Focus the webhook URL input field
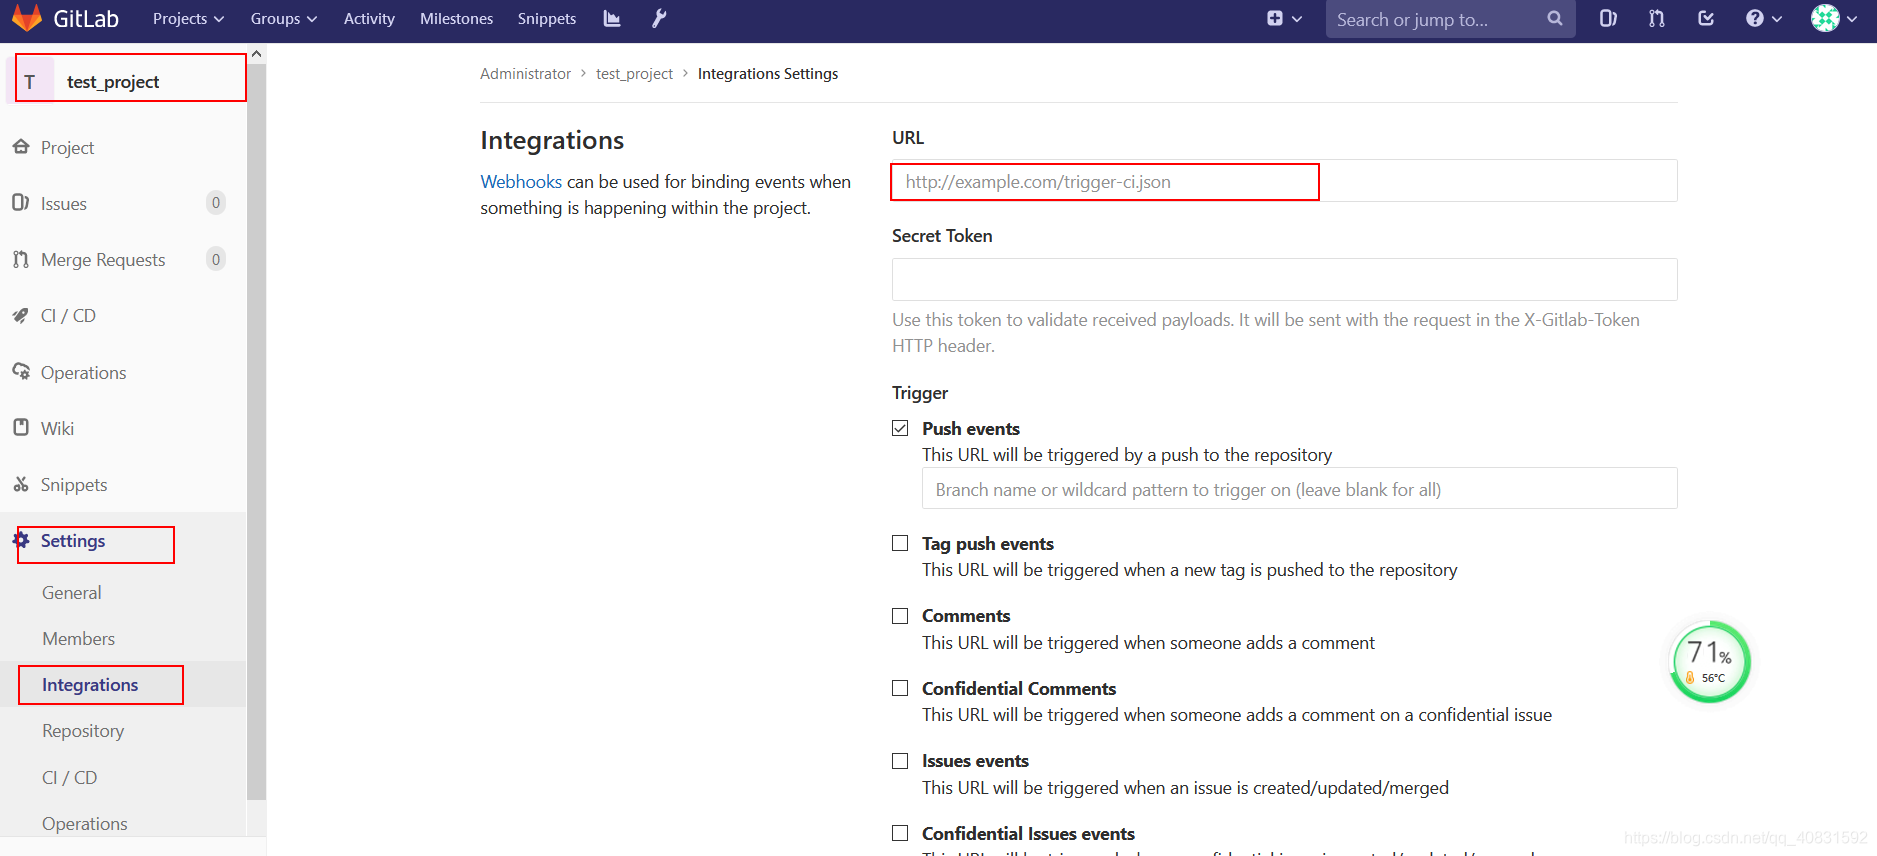This screenshot has width=1877, height=856. click(x=1284, y=181)
